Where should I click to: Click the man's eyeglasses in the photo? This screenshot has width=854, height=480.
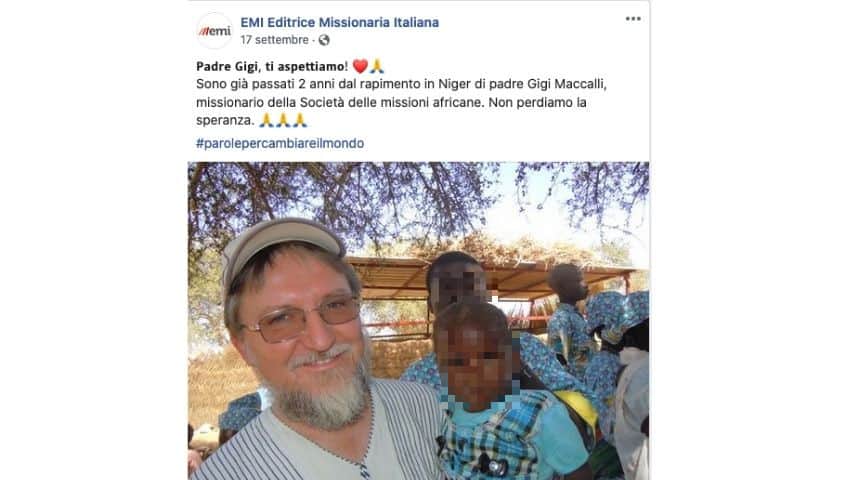pyautogui.click(x=301, y=318)
